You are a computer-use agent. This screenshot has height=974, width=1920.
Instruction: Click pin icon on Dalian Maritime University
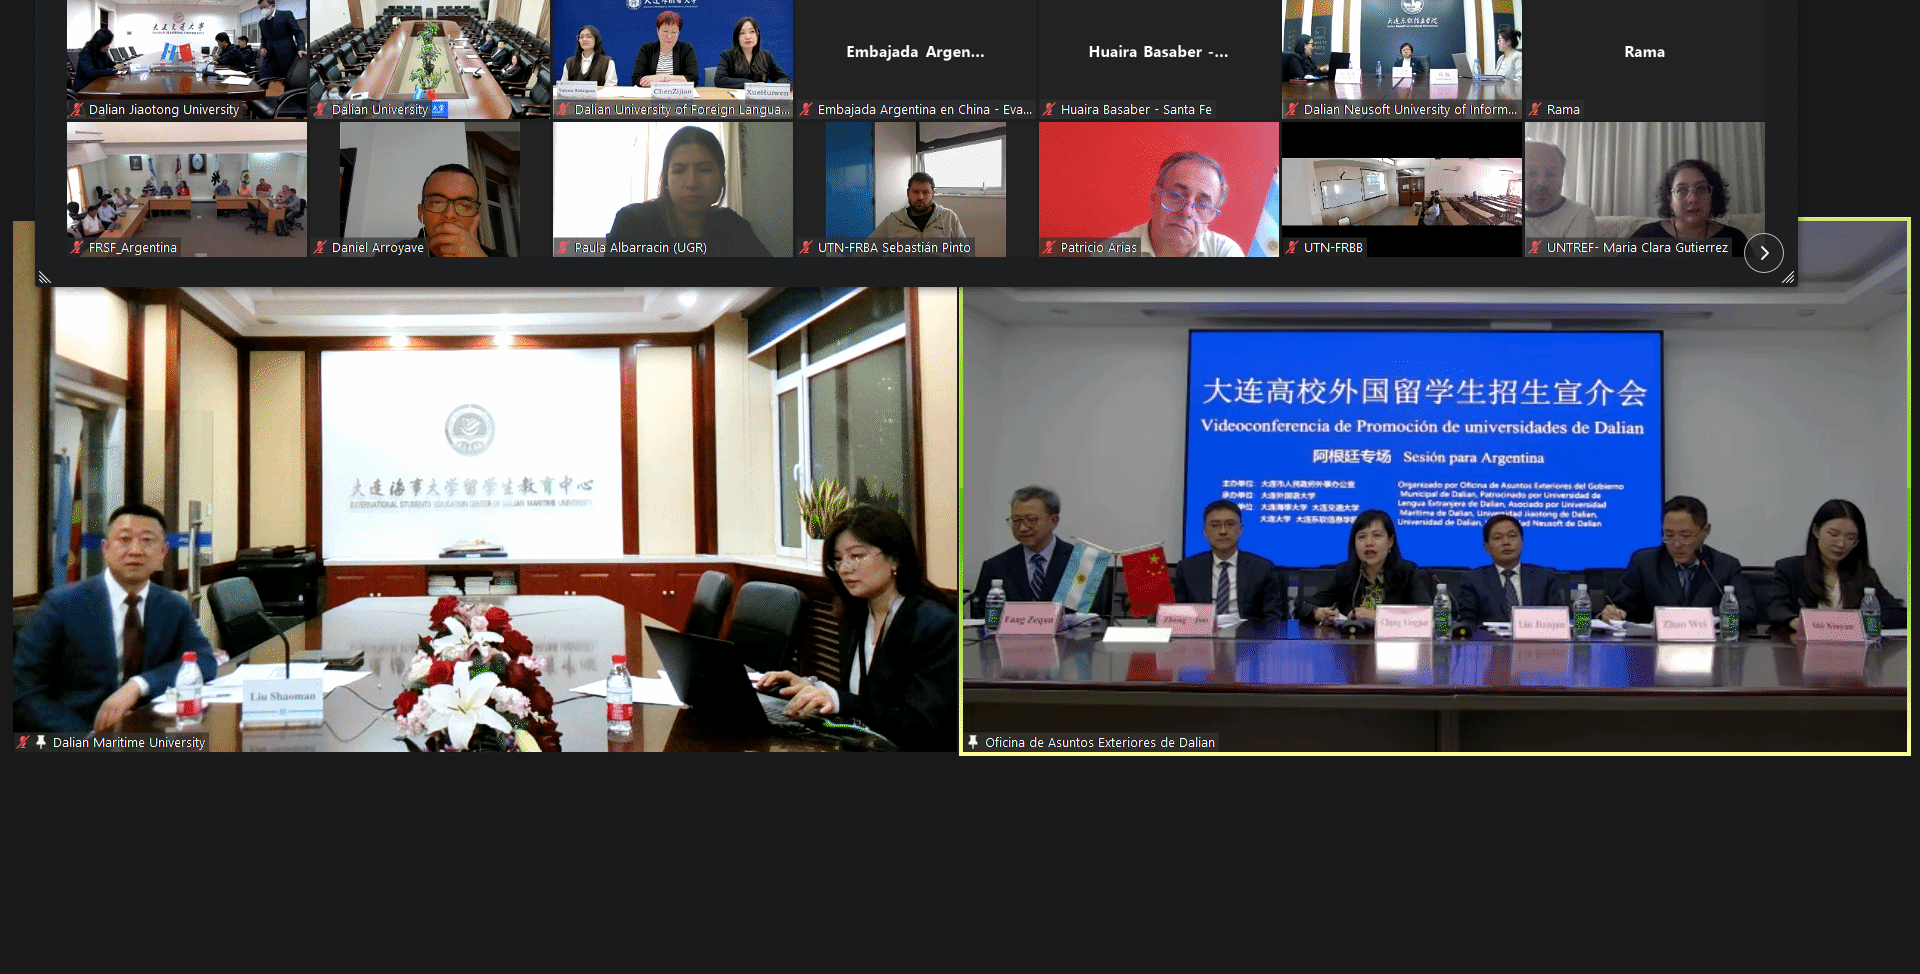pyautogui.click(x=41, y=742)
